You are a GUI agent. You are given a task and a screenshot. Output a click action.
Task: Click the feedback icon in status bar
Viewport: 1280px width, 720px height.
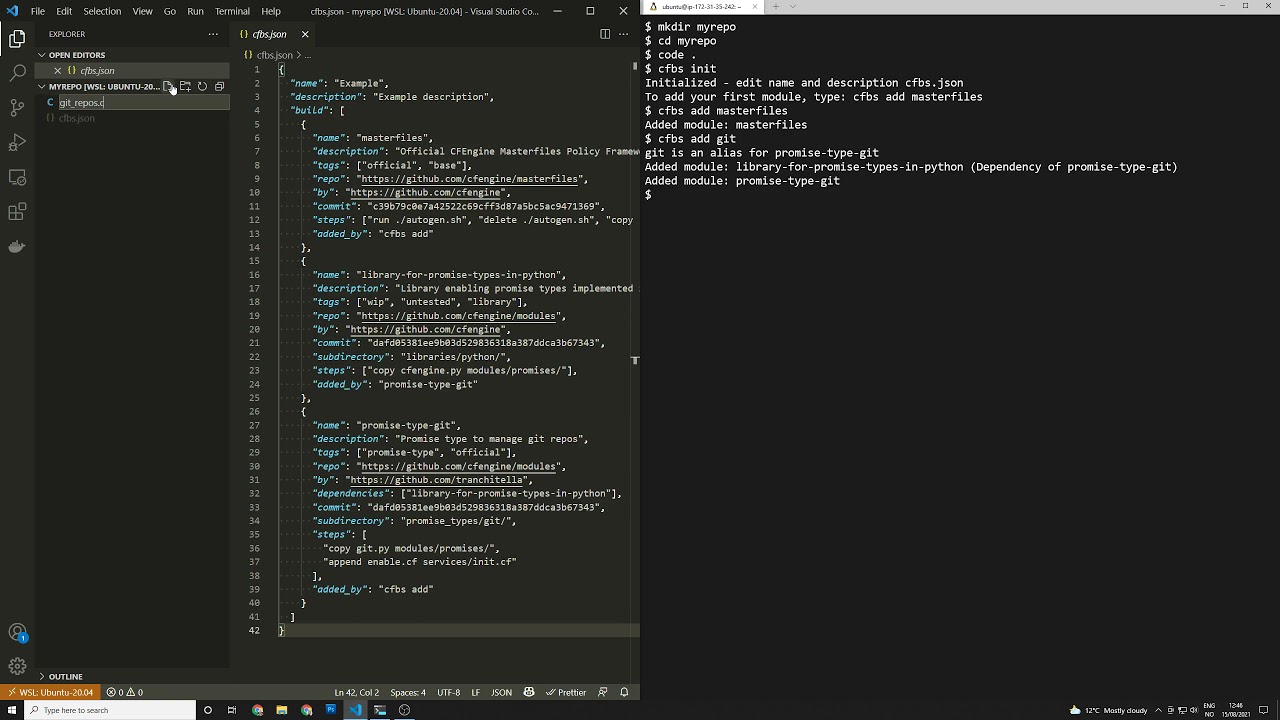pyautogui.click(x=602, y=692)
